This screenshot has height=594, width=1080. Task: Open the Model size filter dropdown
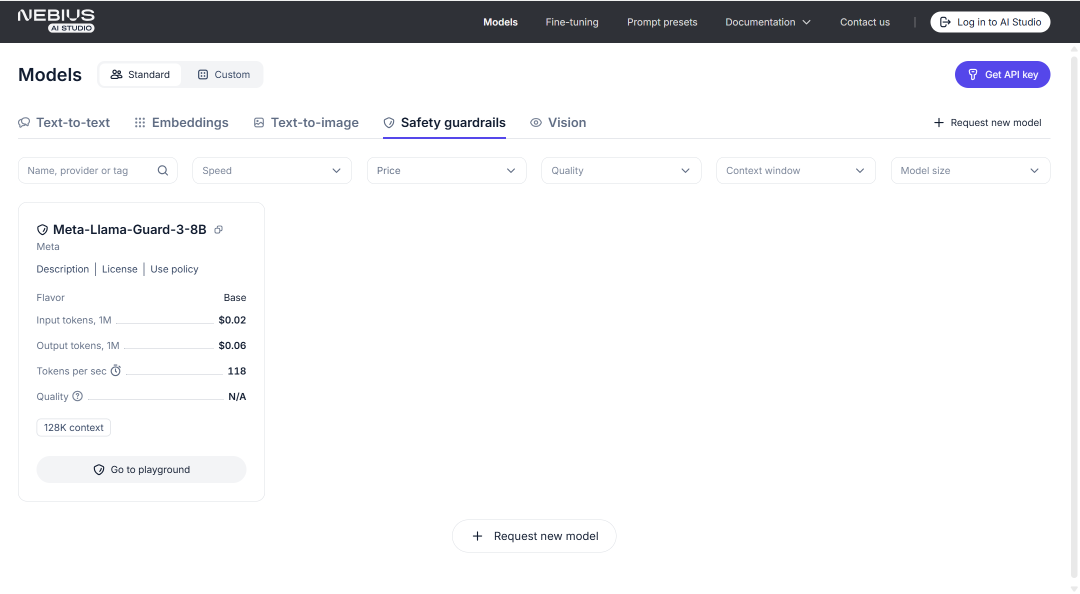(x=970, y=170)
